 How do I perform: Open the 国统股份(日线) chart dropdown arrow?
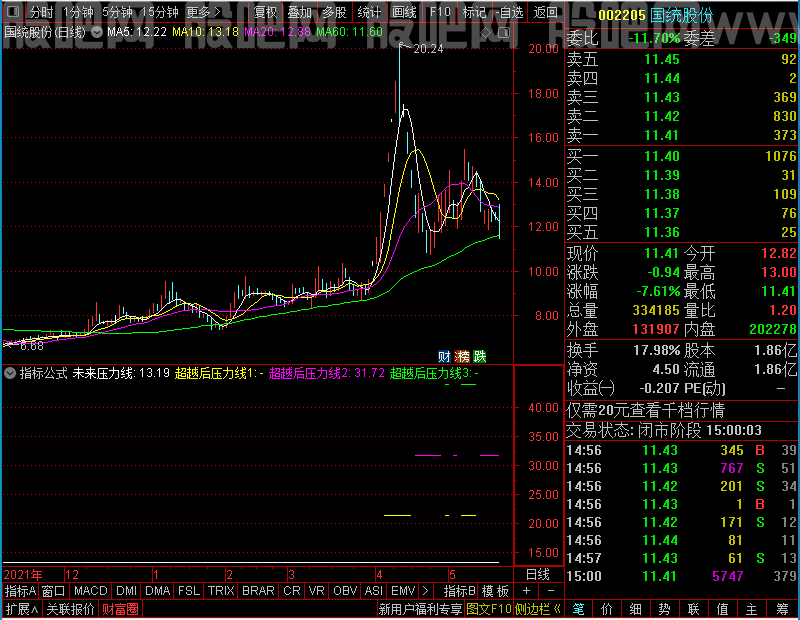point(96,32)
